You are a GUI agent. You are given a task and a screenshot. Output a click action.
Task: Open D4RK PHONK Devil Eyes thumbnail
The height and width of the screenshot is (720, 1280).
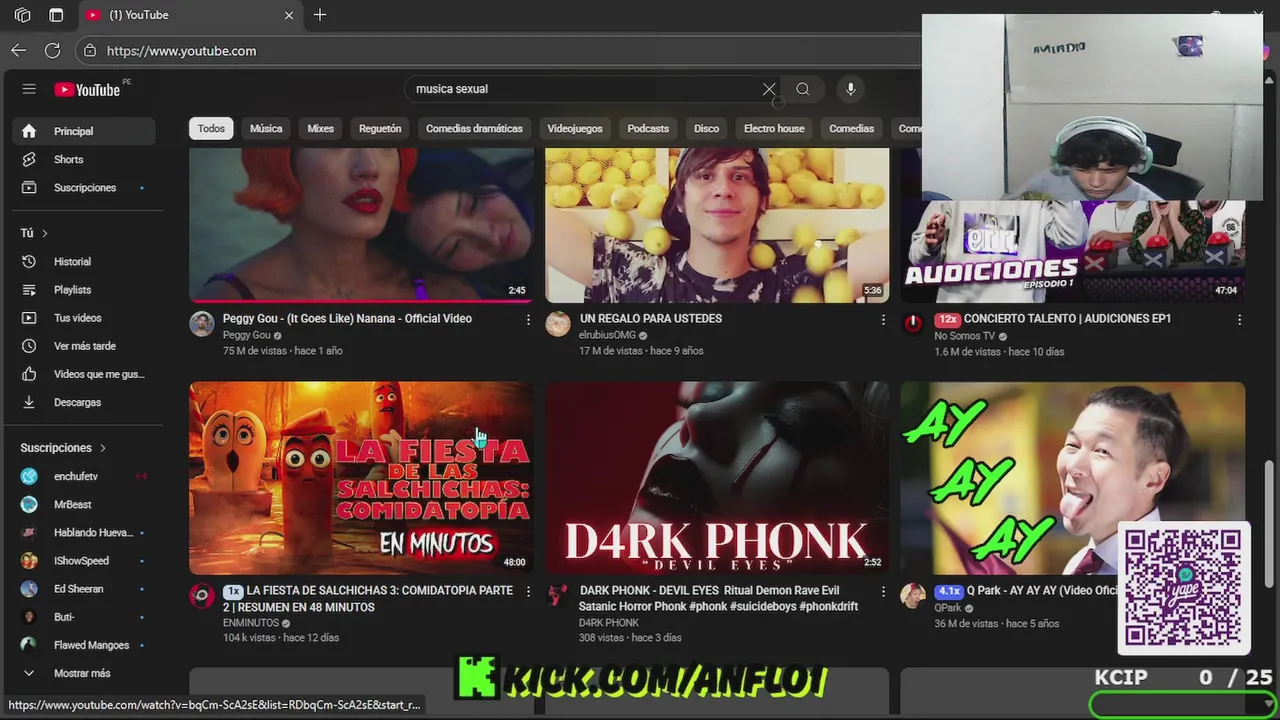click(x=717, y=478)
